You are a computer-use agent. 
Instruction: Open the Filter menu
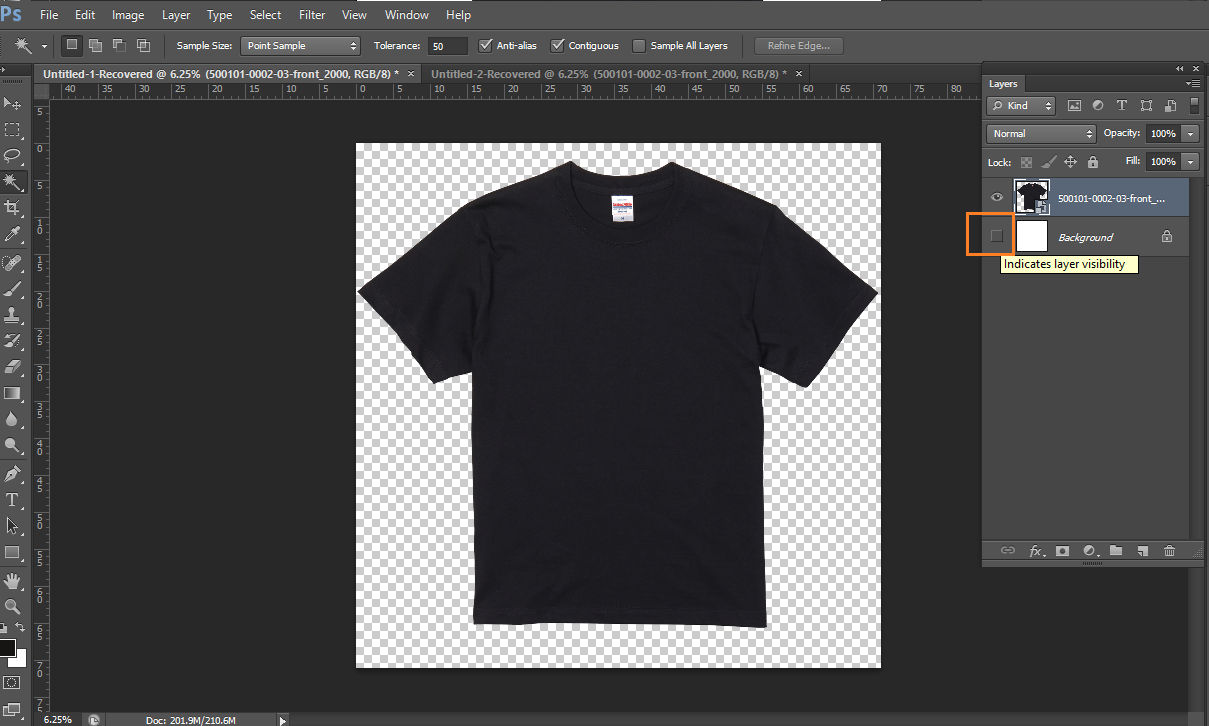[312, 15]
